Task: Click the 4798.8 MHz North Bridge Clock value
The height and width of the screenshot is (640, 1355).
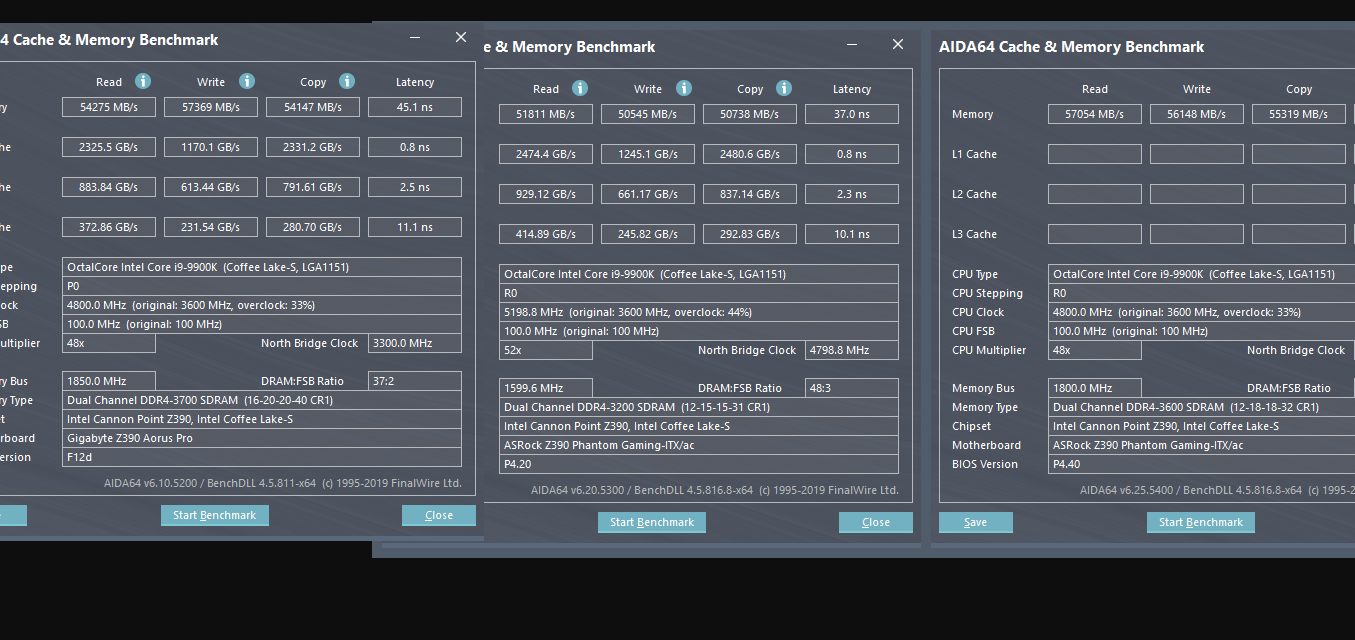Action: click(x=852, y=350)
